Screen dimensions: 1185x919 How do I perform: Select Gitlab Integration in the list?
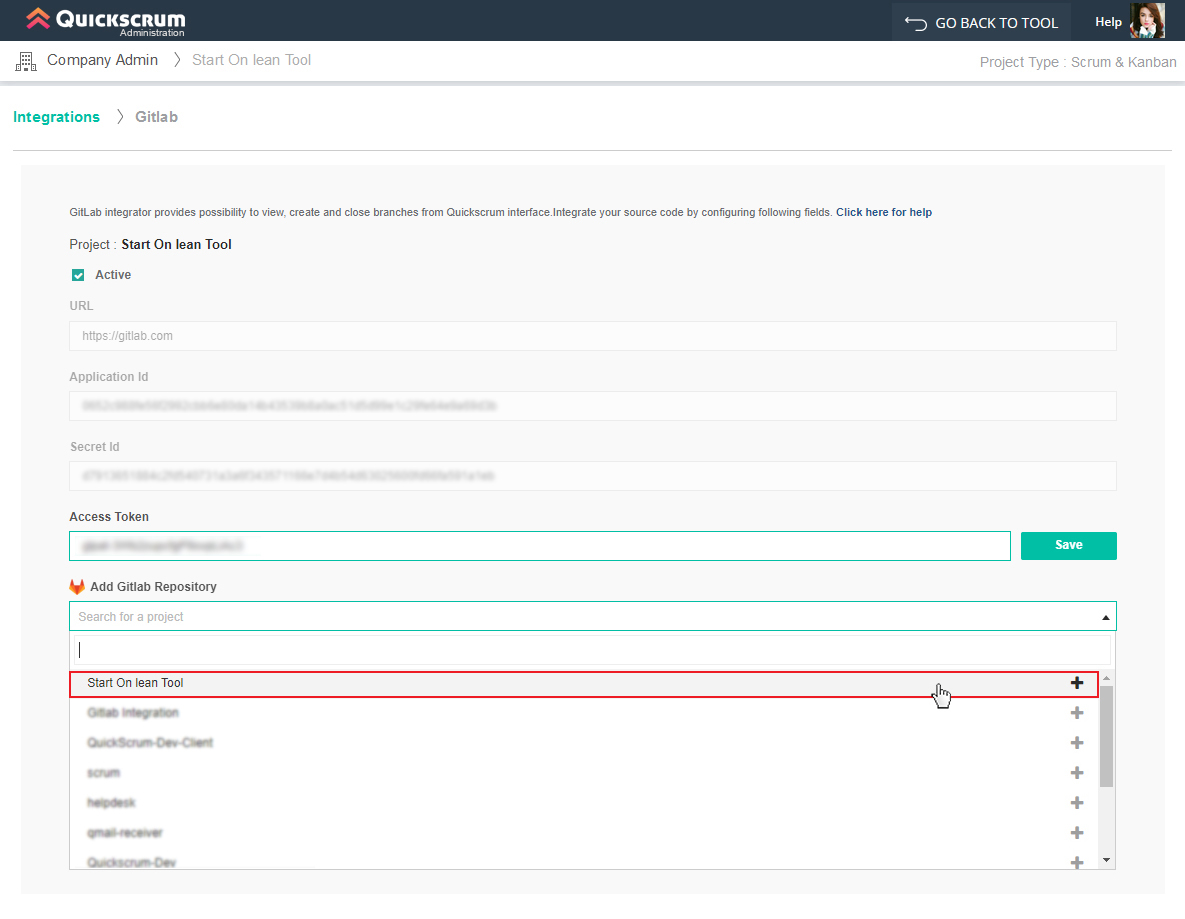[583, 713]
